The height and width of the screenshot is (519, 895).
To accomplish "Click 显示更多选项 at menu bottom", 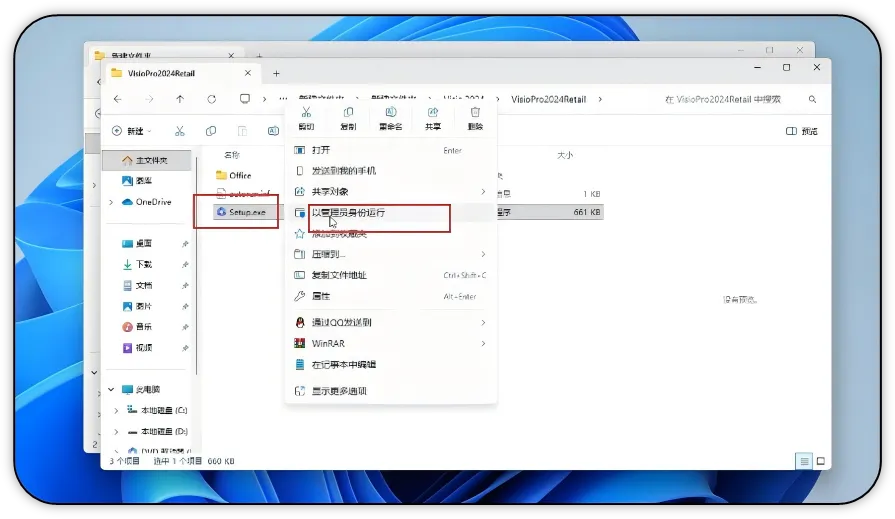I will pos(391,391).
